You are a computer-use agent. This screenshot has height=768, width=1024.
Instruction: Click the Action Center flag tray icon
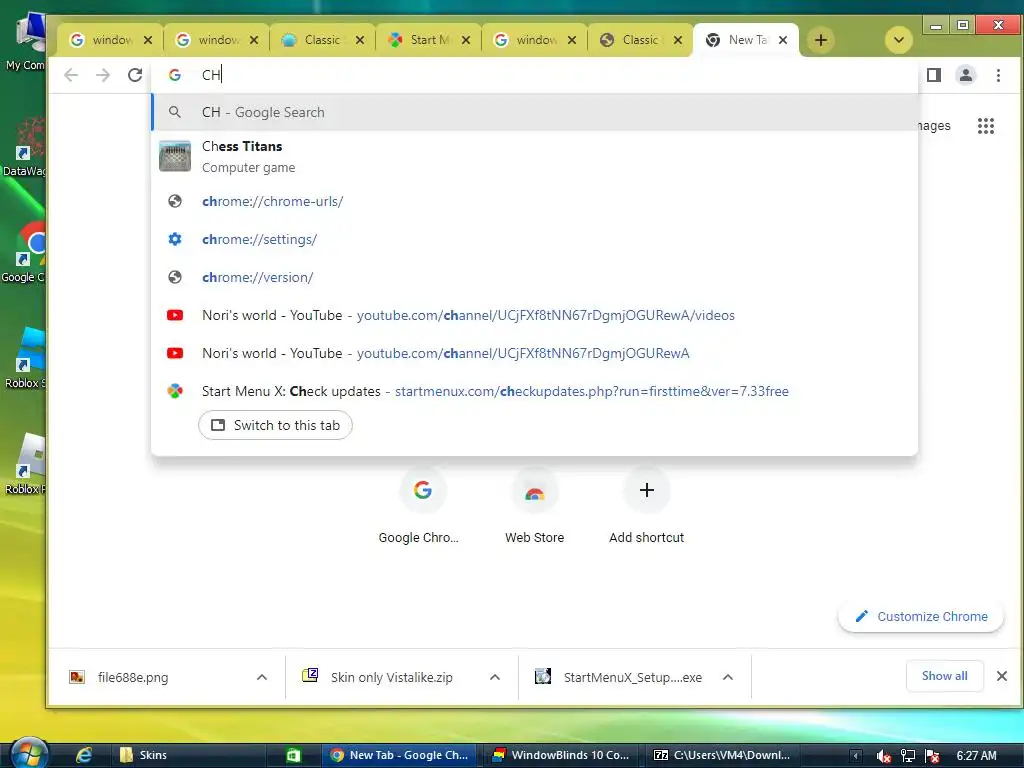tap(932, 756)
